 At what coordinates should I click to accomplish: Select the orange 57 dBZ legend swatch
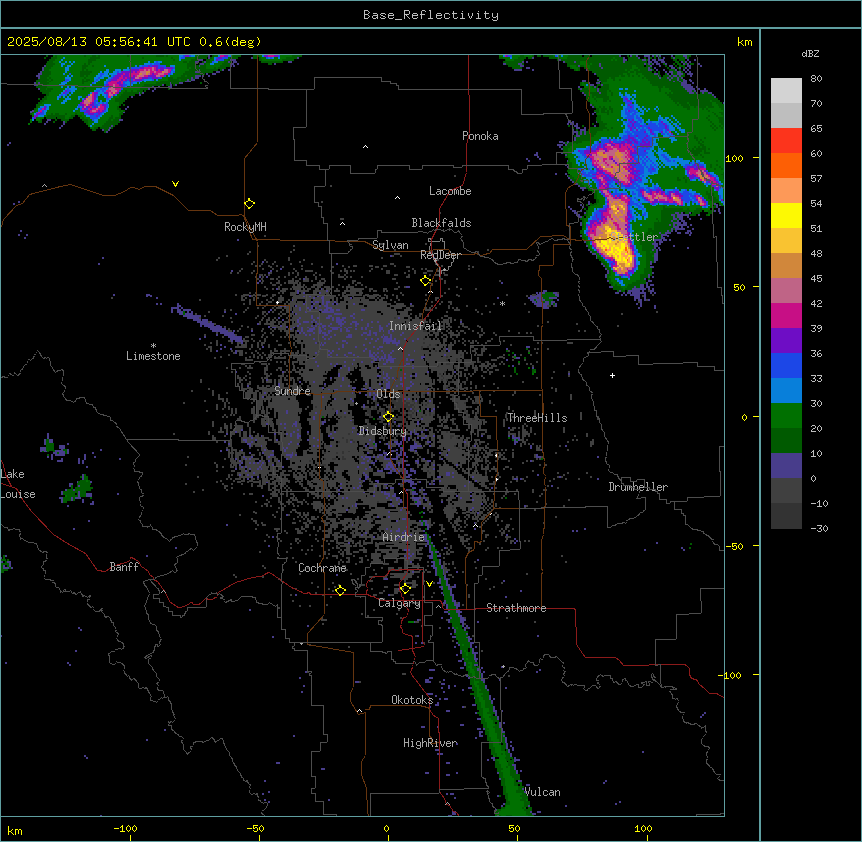click(x=786, y=165)
